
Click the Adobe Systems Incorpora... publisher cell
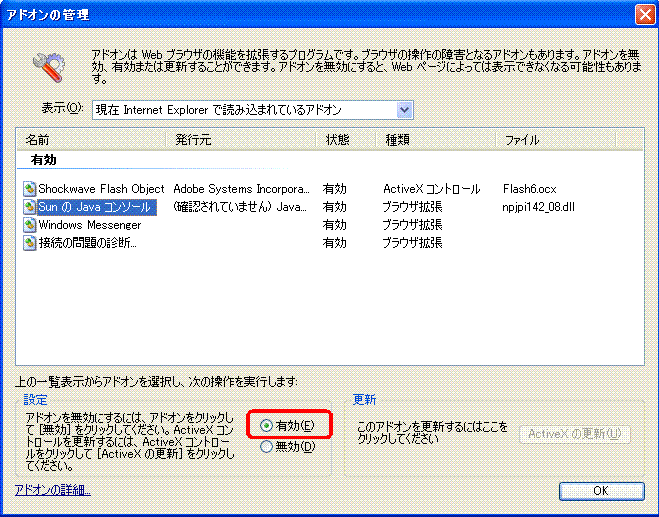241,189
